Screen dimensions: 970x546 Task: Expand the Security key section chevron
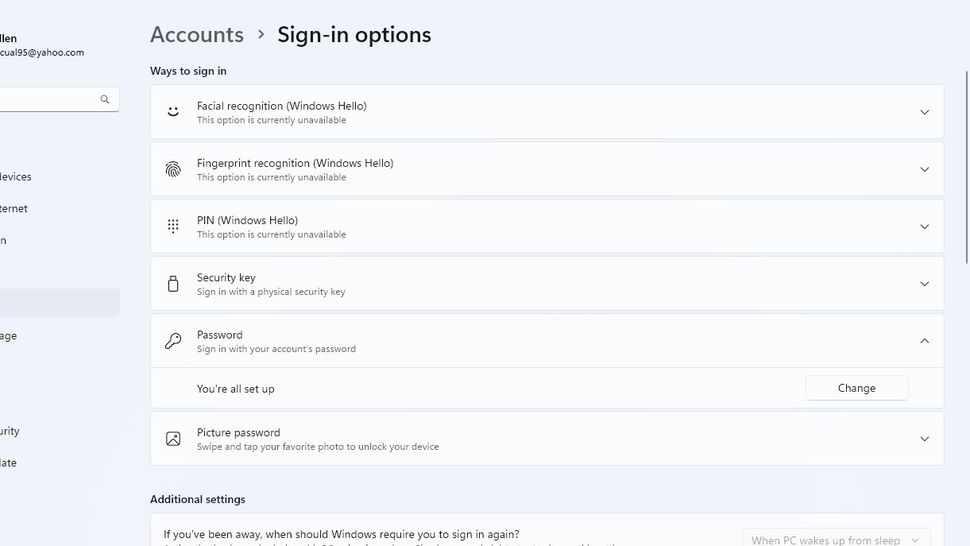(924, 284)
